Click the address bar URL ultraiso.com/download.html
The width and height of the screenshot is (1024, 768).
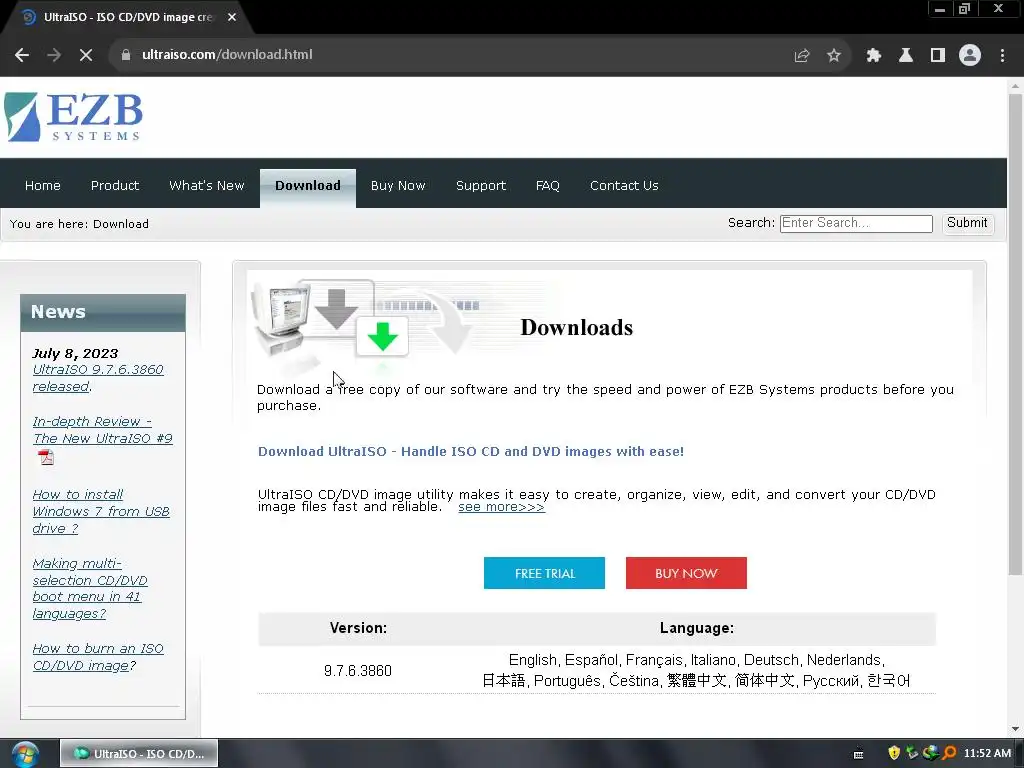(x=227, y=55)
